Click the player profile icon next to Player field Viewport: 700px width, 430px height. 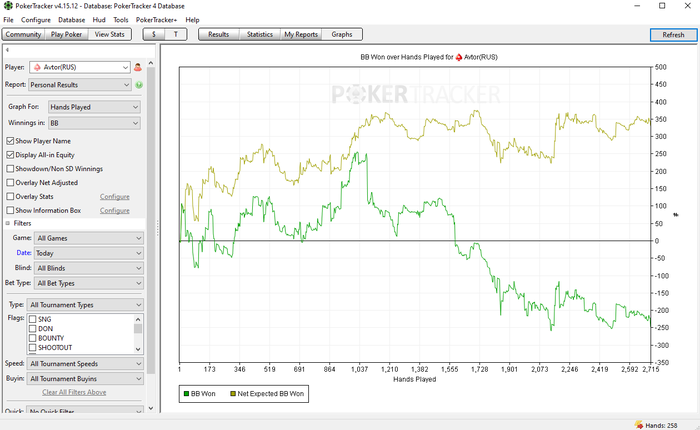tap(138, 67)
